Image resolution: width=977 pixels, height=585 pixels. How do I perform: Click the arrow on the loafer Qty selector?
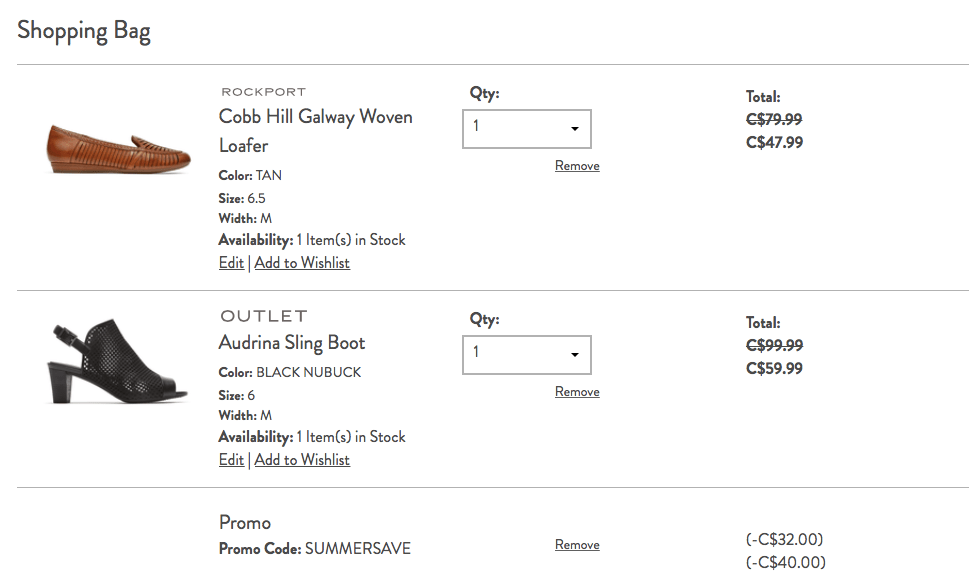click(574, 129)
